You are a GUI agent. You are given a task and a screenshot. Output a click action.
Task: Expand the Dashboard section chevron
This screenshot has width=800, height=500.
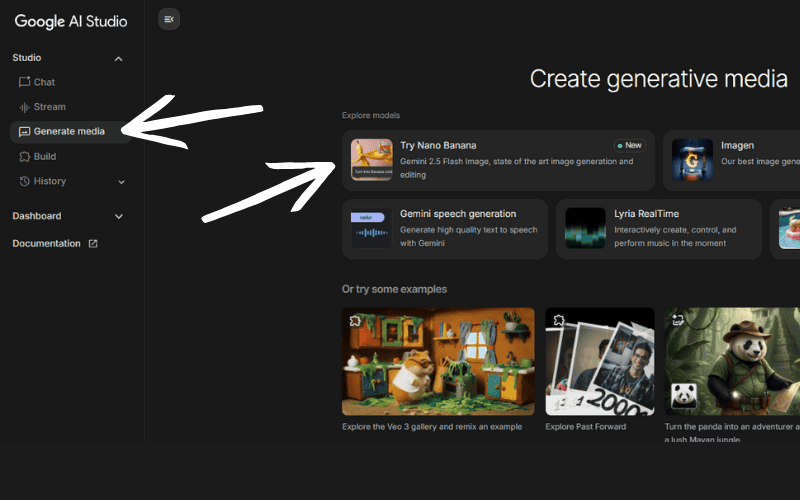pyautogui.click(x=119, y=216)
